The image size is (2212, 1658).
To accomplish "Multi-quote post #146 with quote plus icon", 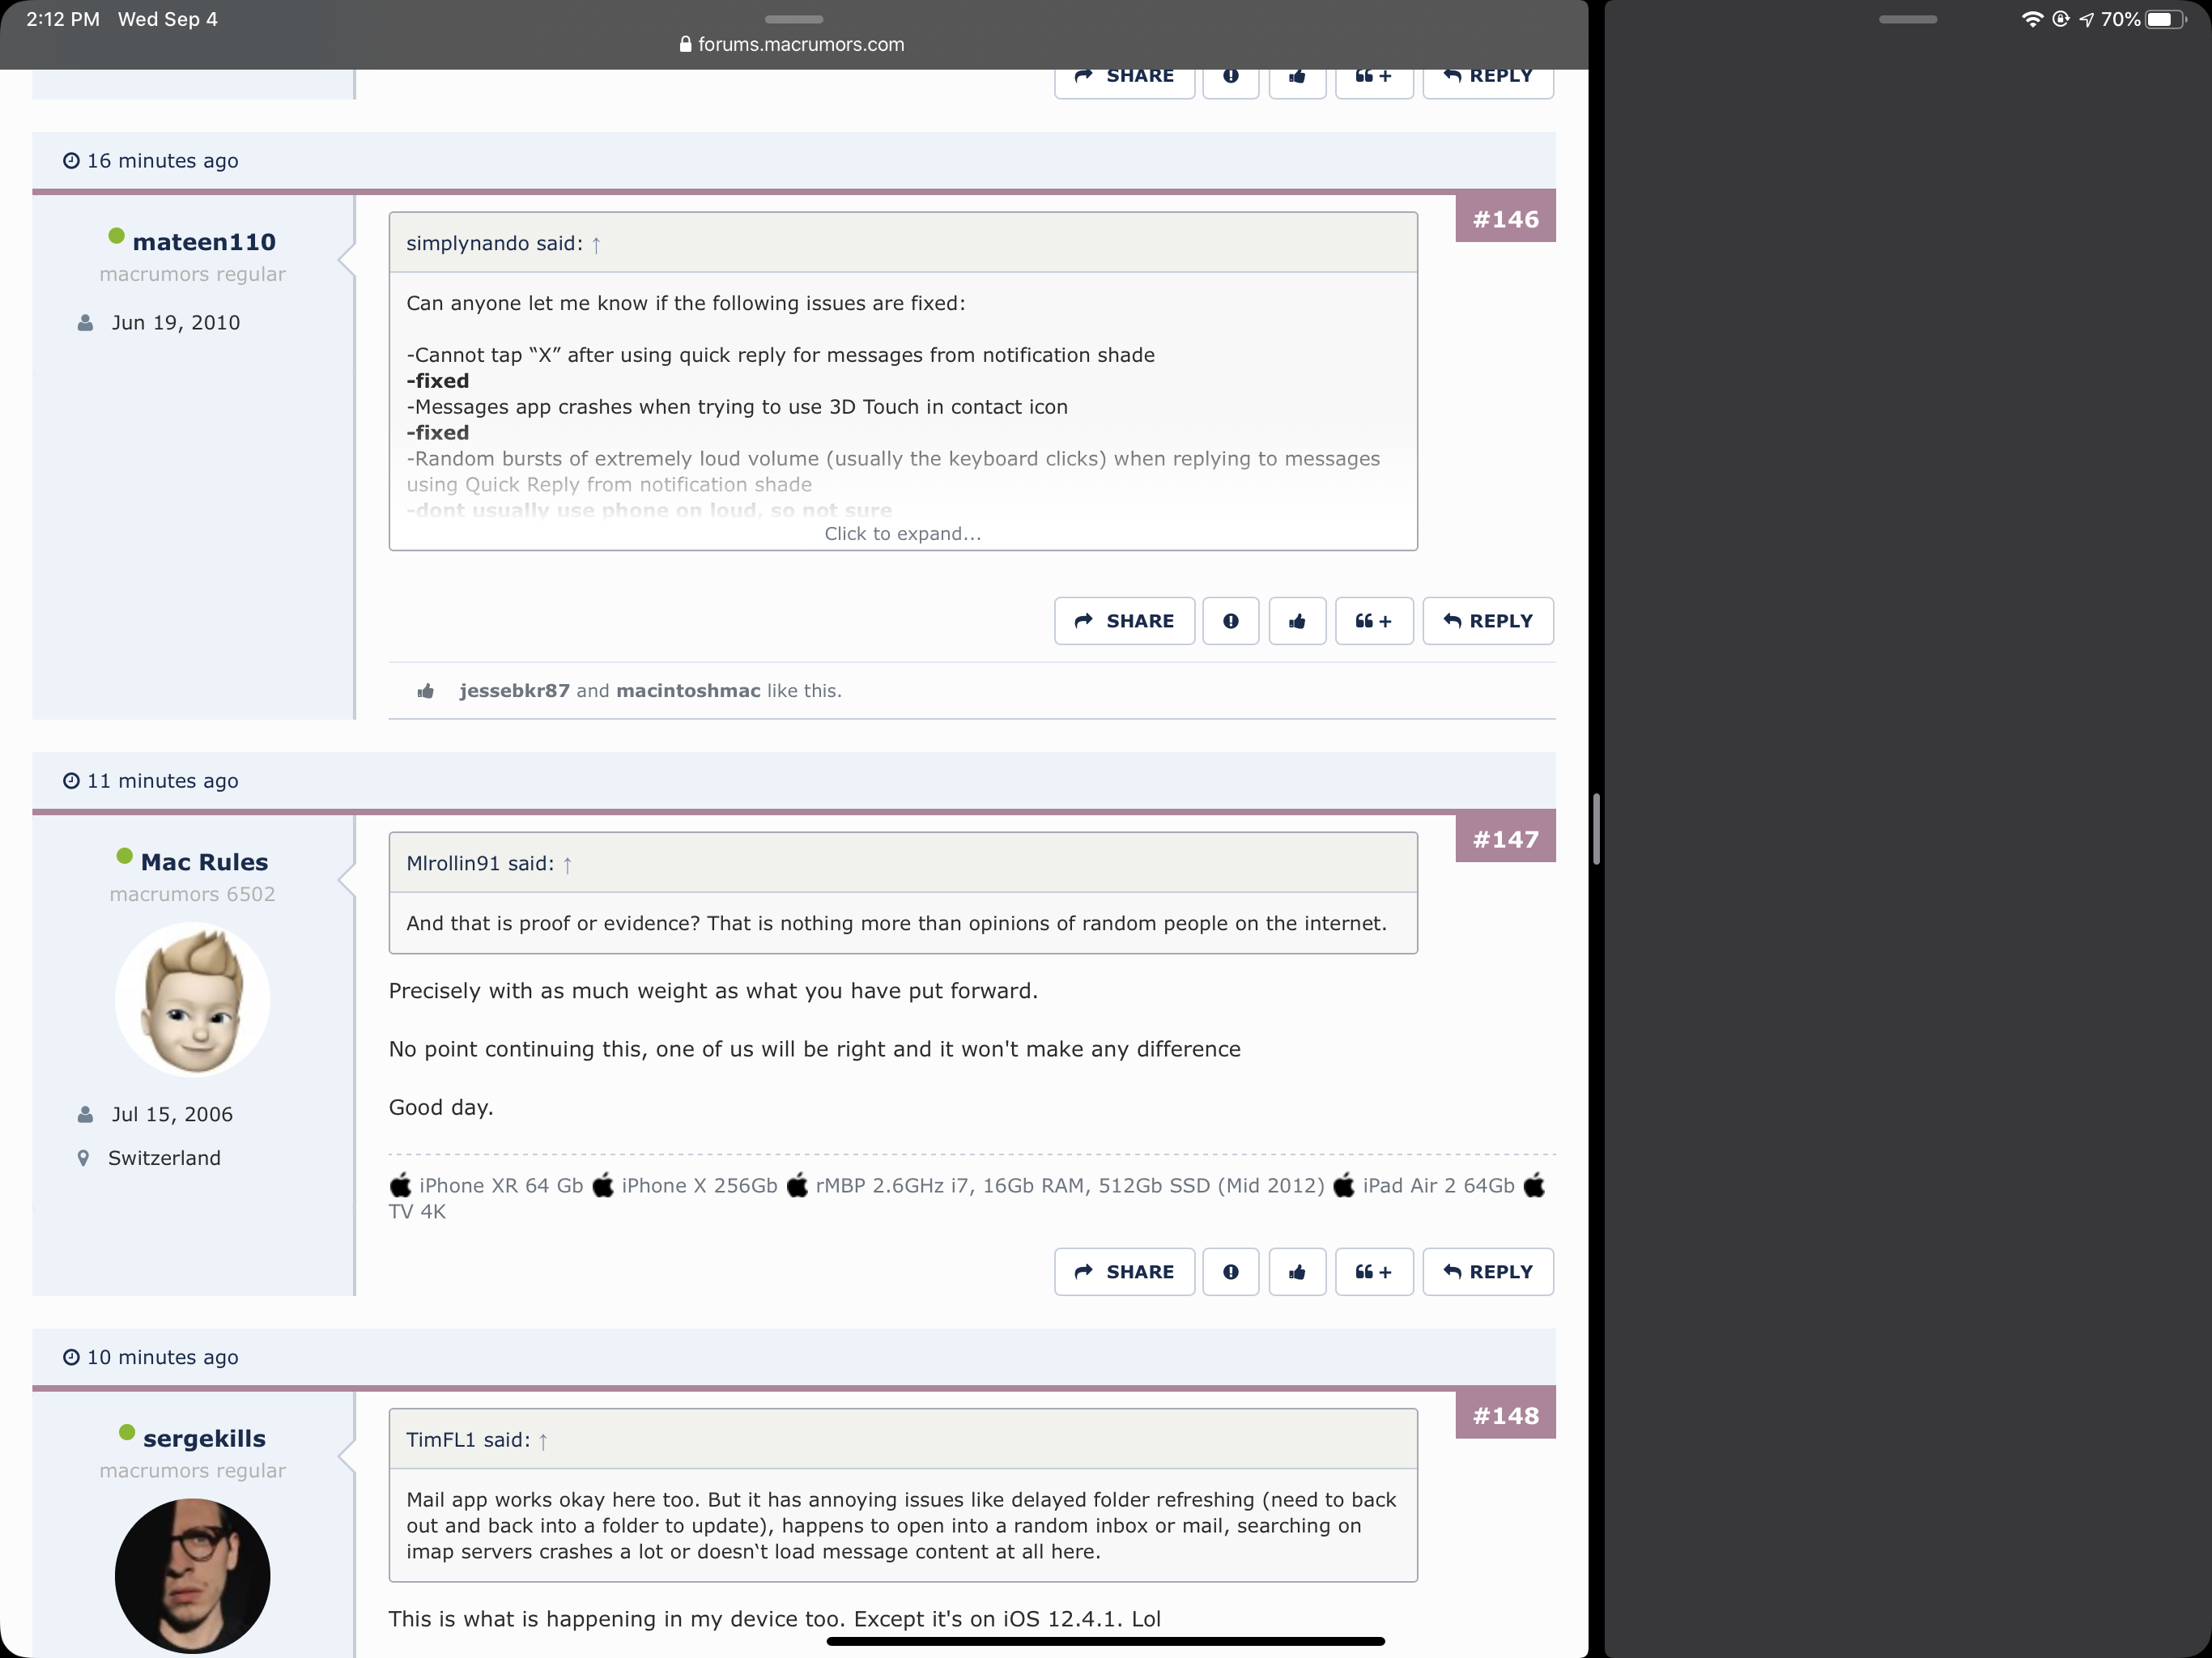I will (x=1374, y=621).
